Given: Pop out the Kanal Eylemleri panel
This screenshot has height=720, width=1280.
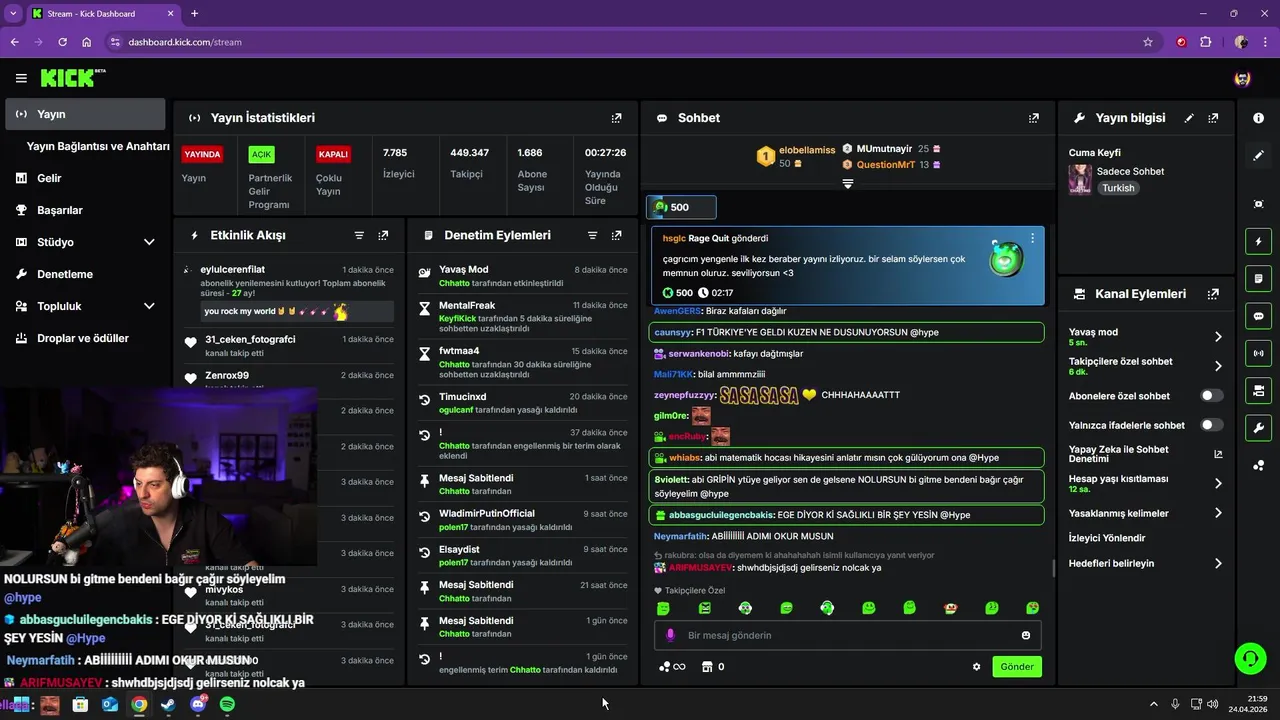Looking at the screenshot, I should pyautogui.click(x=1213, y=294).
